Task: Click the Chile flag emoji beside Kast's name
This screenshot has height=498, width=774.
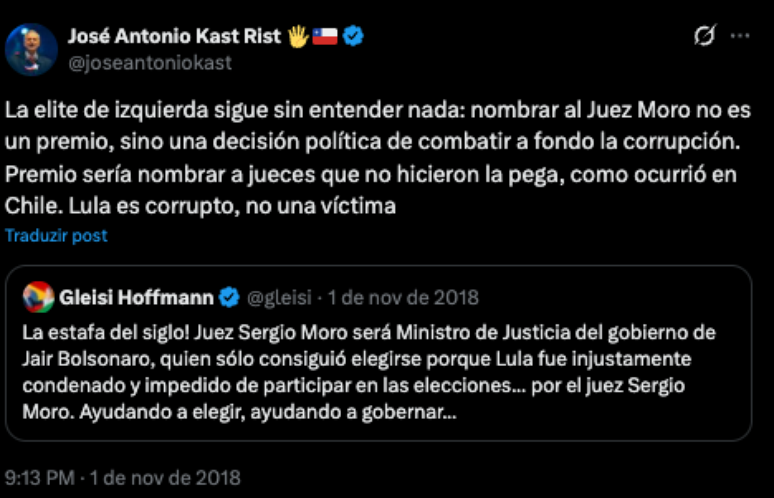Action: pyautogui.click(x=324, y=36)
